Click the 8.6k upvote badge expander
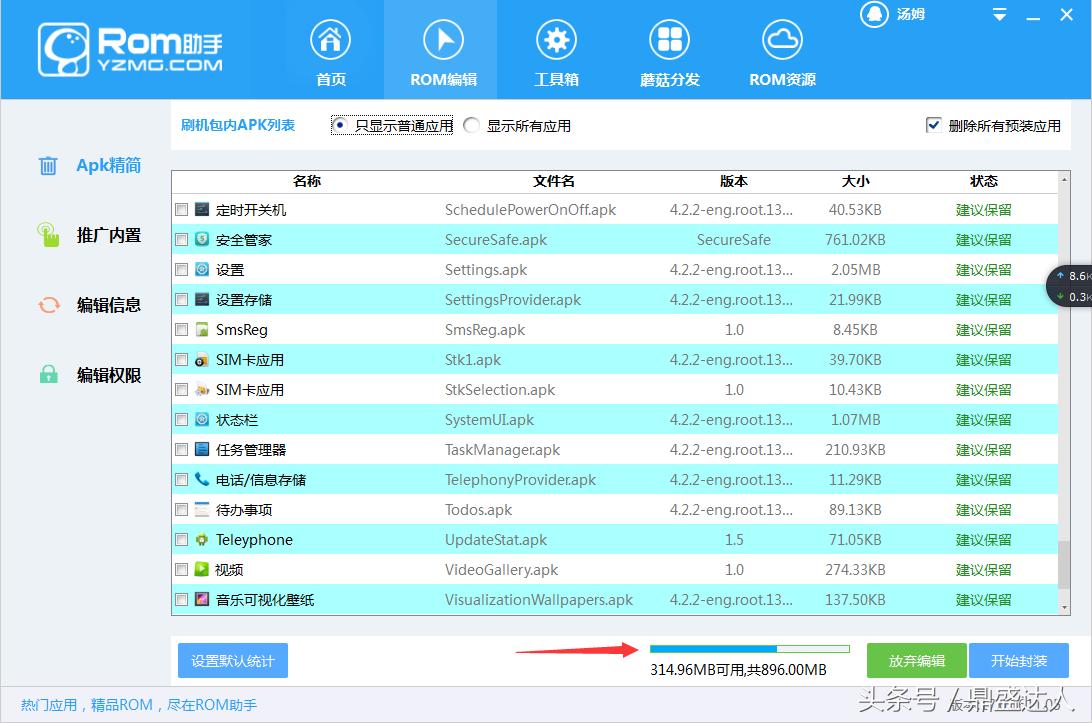The image size is (1092, 723). [x=1078, y=276]
